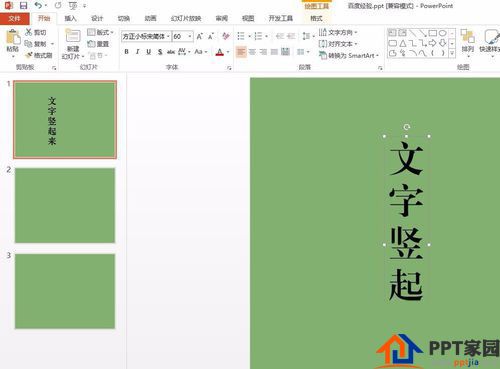Viewport: 500px width, 369px height.
Task: Toggle Italic formatting
Action: coord(137,52)
